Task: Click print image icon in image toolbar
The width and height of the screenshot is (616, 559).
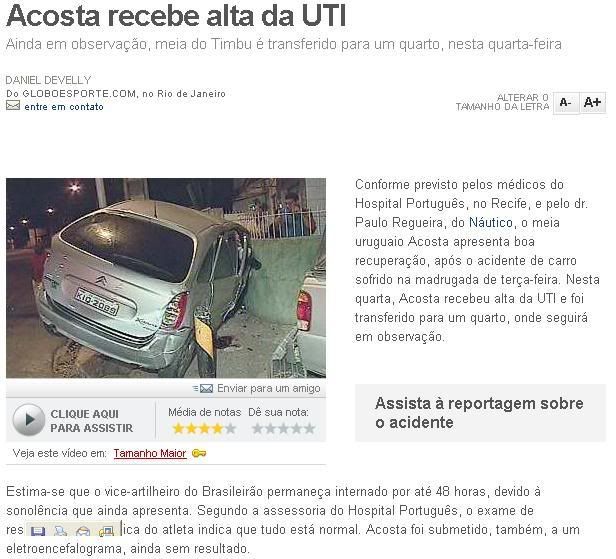Action: pyautogui.click(x=60, y=532)
